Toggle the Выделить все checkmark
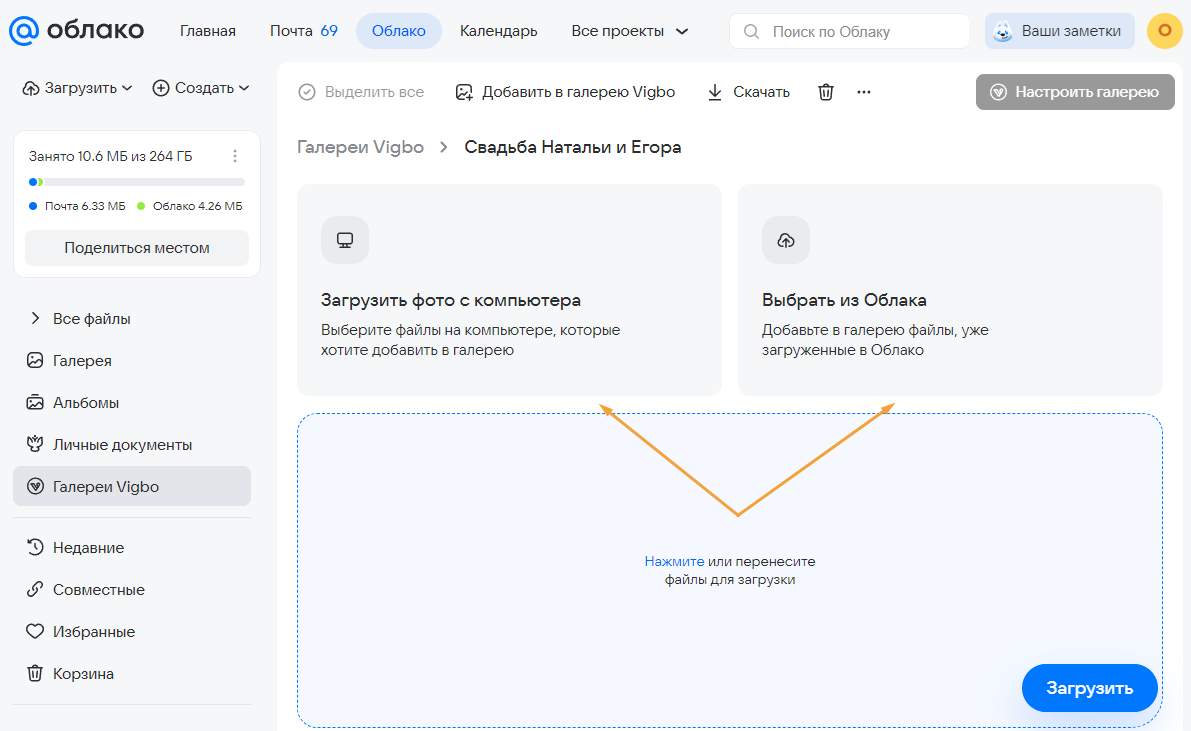The image size is (1191, 731). [307, 92]
